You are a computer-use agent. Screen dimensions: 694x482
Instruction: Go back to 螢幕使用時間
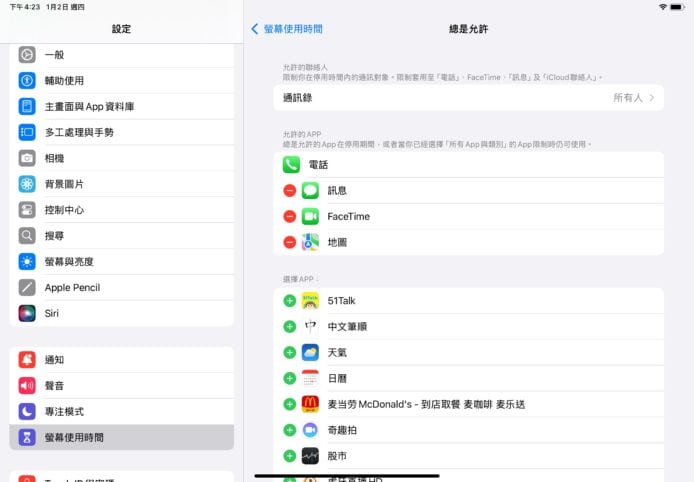click(287, 29)
